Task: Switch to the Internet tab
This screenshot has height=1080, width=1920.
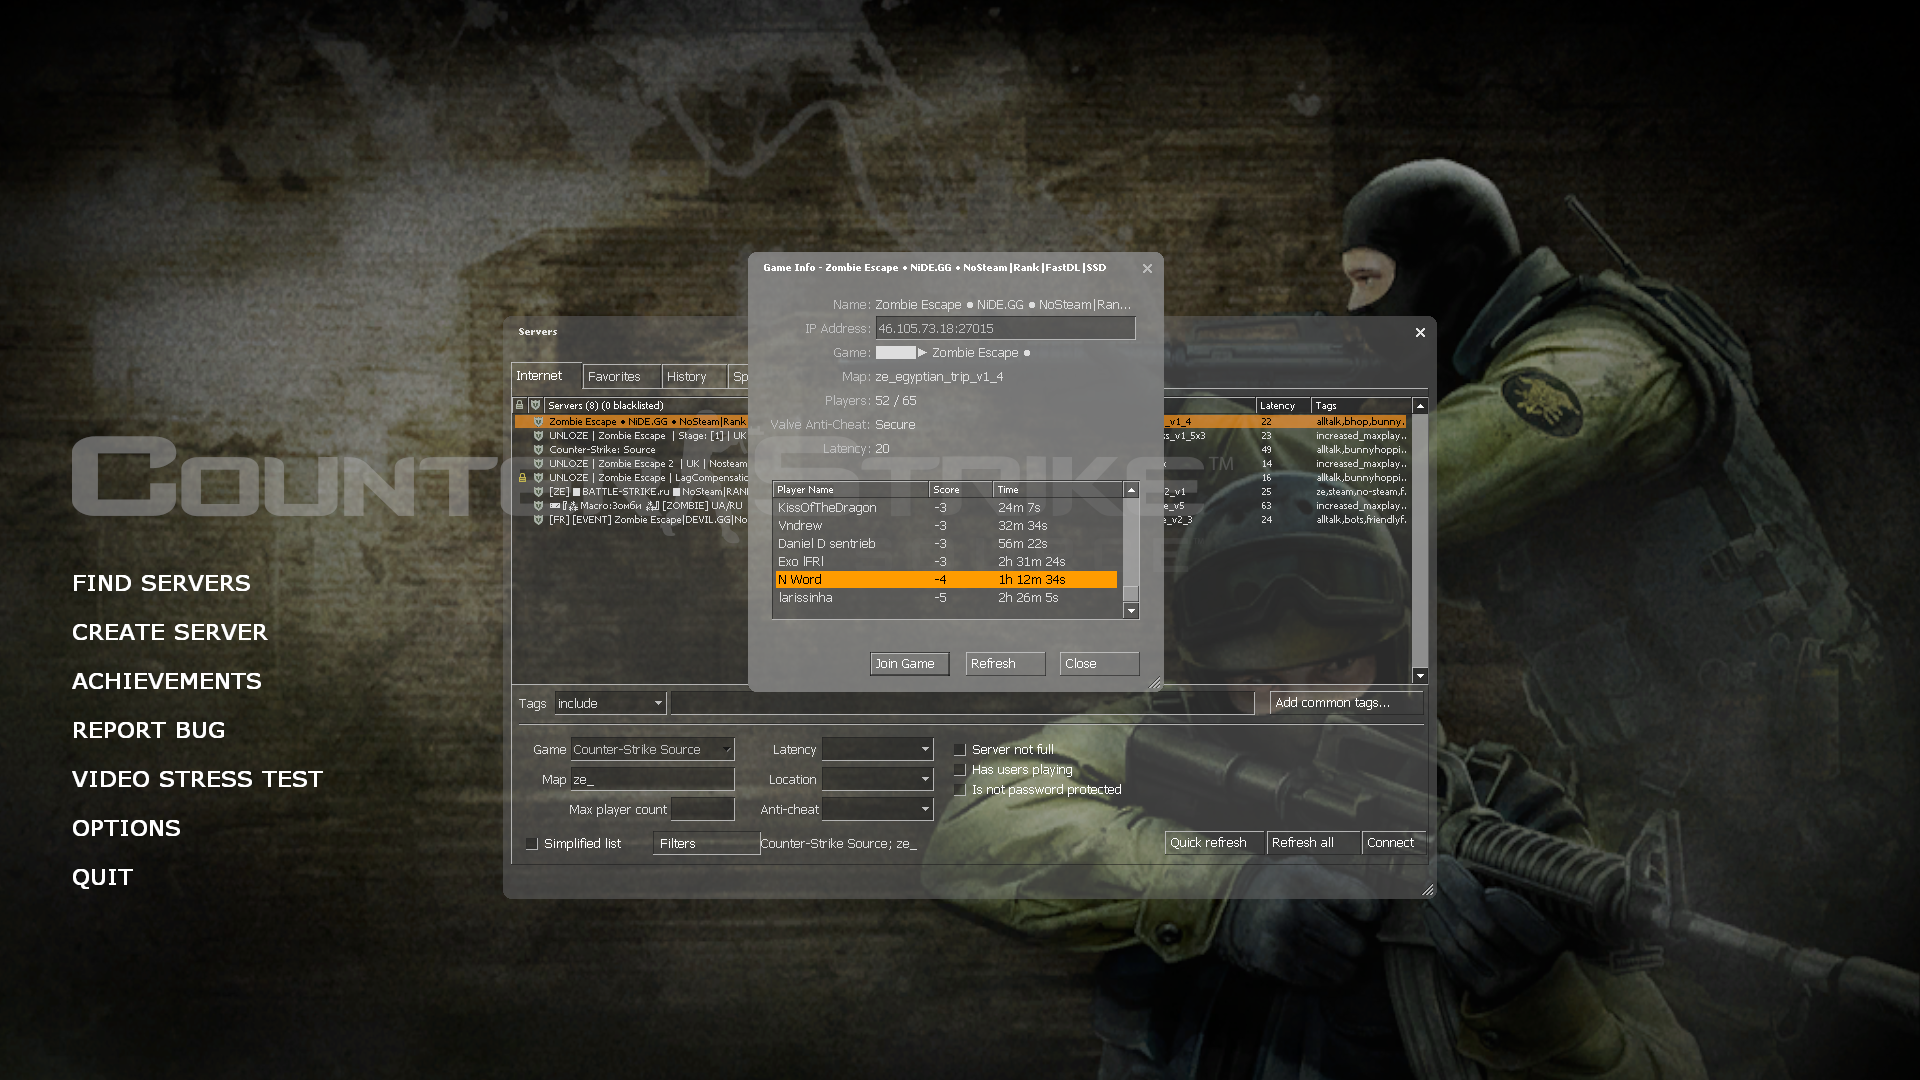Action: (545, 376)
